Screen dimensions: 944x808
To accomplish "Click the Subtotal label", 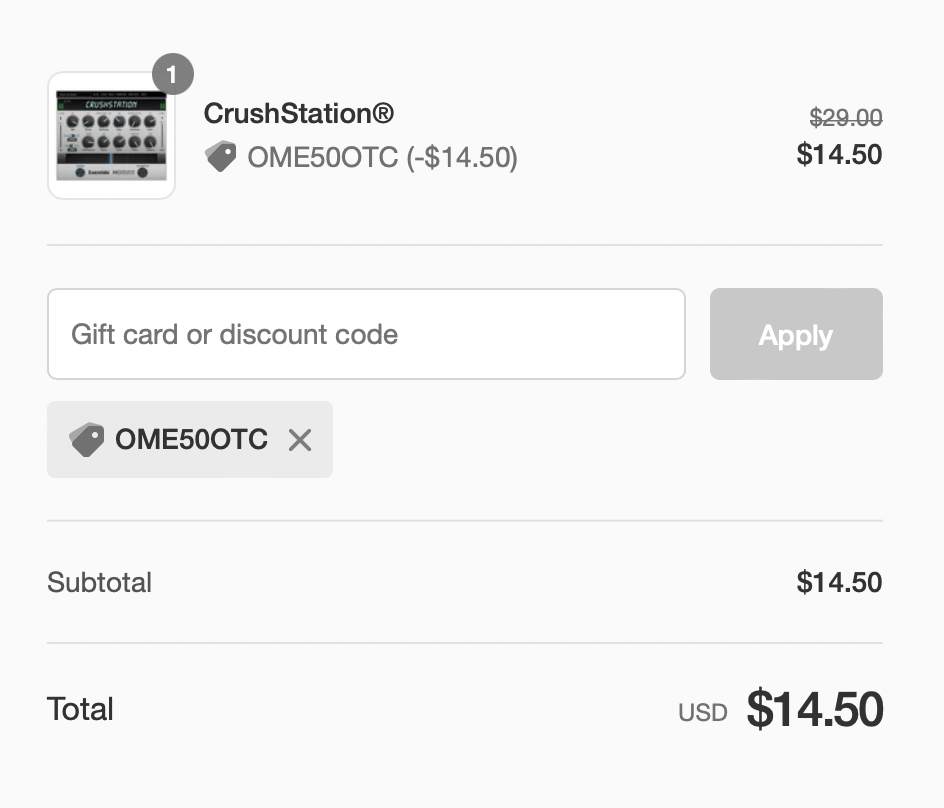I will coord(99,582).
